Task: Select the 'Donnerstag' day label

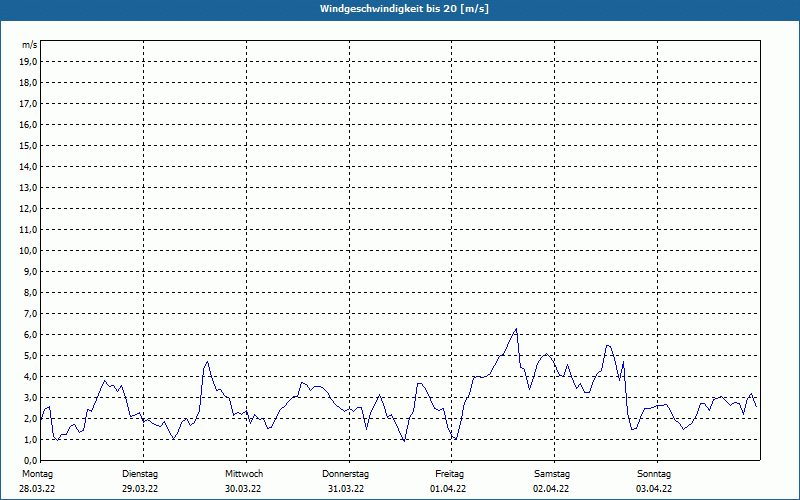Action: pyautogui.click(x=345, y=474)
